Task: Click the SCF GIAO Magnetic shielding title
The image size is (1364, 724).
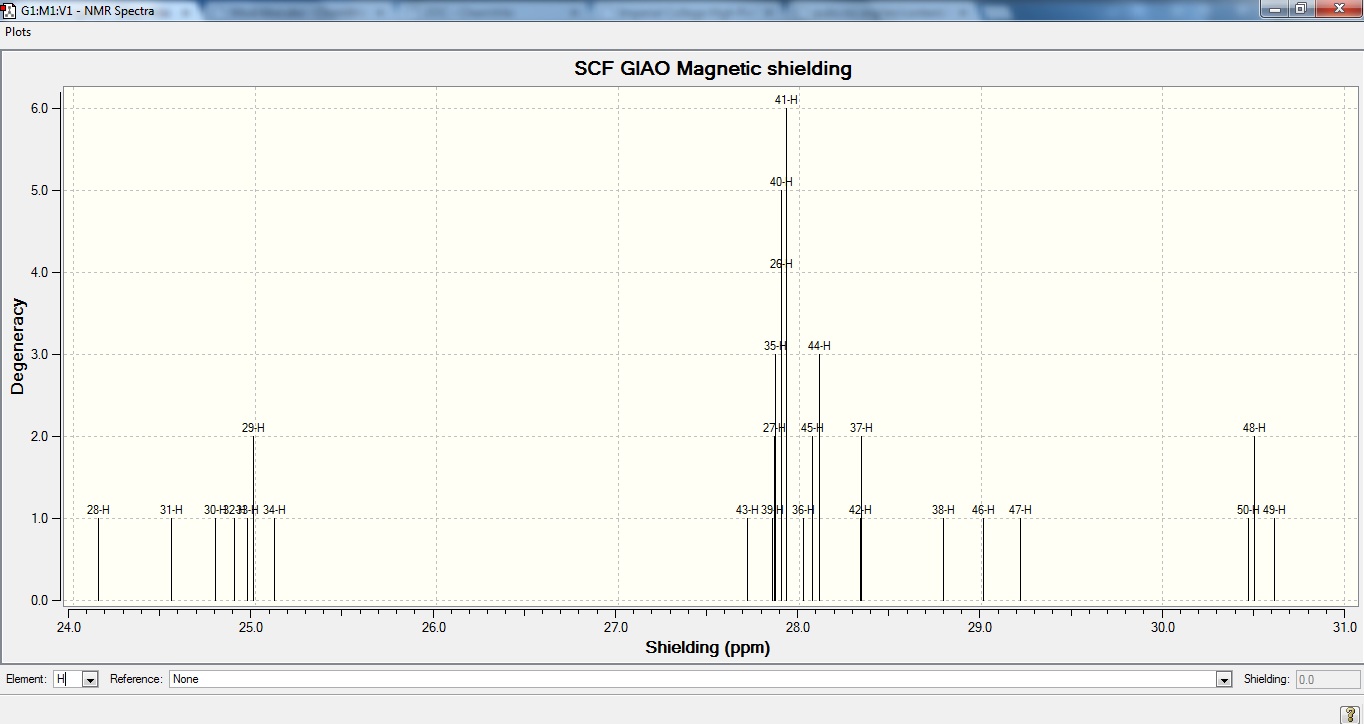Action: point(713,69)
